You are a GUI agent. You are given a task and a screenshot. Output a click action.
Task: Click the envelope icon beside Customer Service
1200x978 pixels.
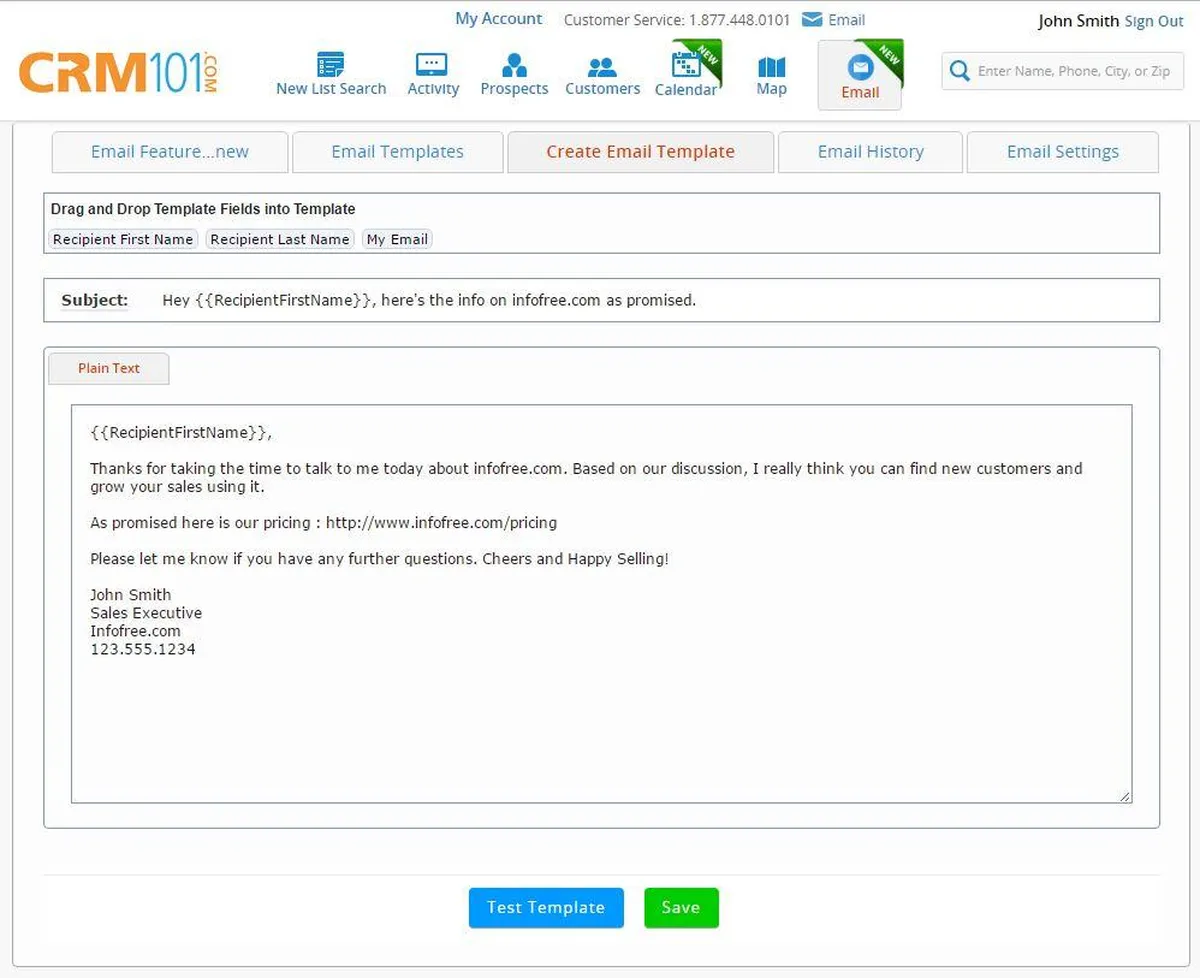coord(812,19)
